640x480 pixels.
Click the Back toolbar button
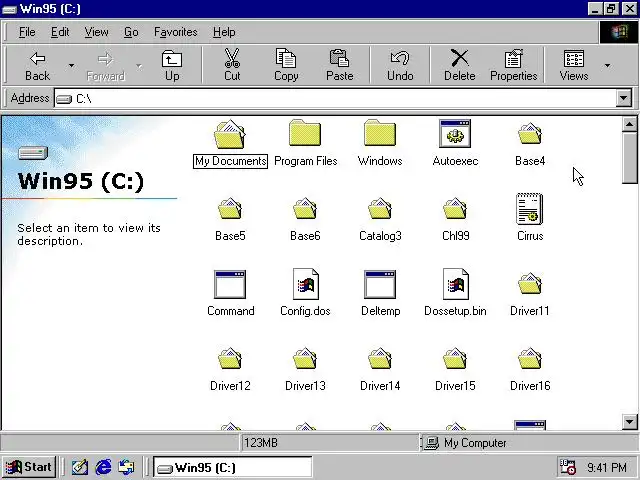[37, 65]
